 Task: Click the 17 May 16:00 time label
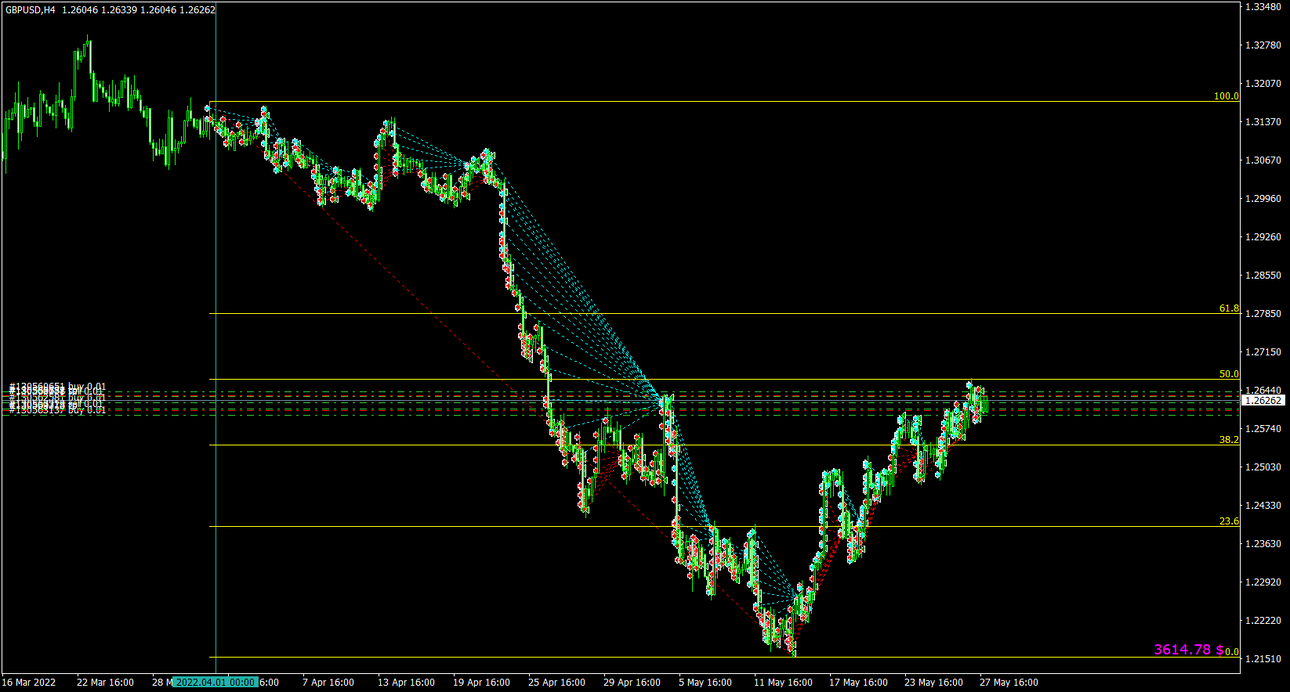tap(859, 682)
